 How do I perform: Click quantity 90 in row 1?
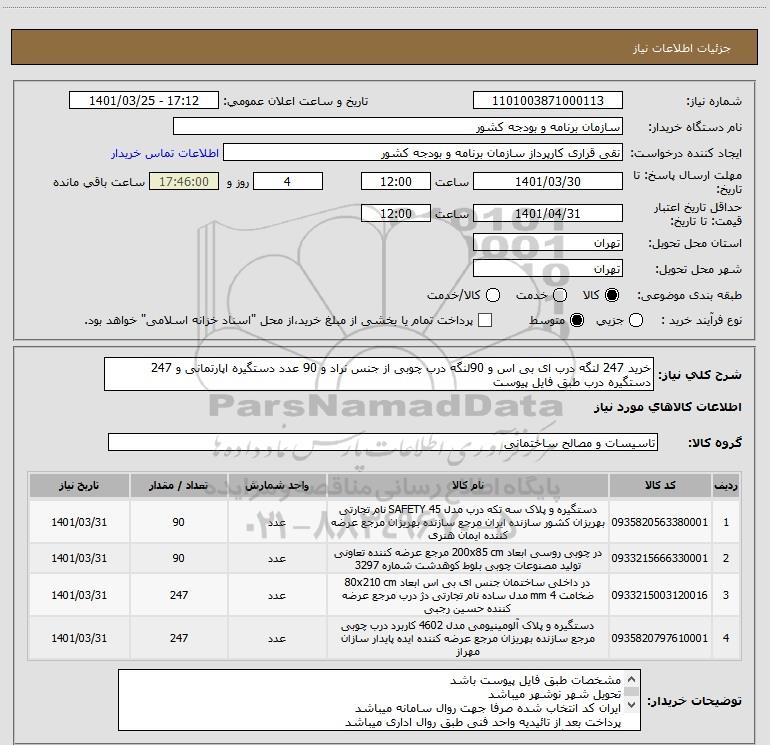[x=179, y=522]
